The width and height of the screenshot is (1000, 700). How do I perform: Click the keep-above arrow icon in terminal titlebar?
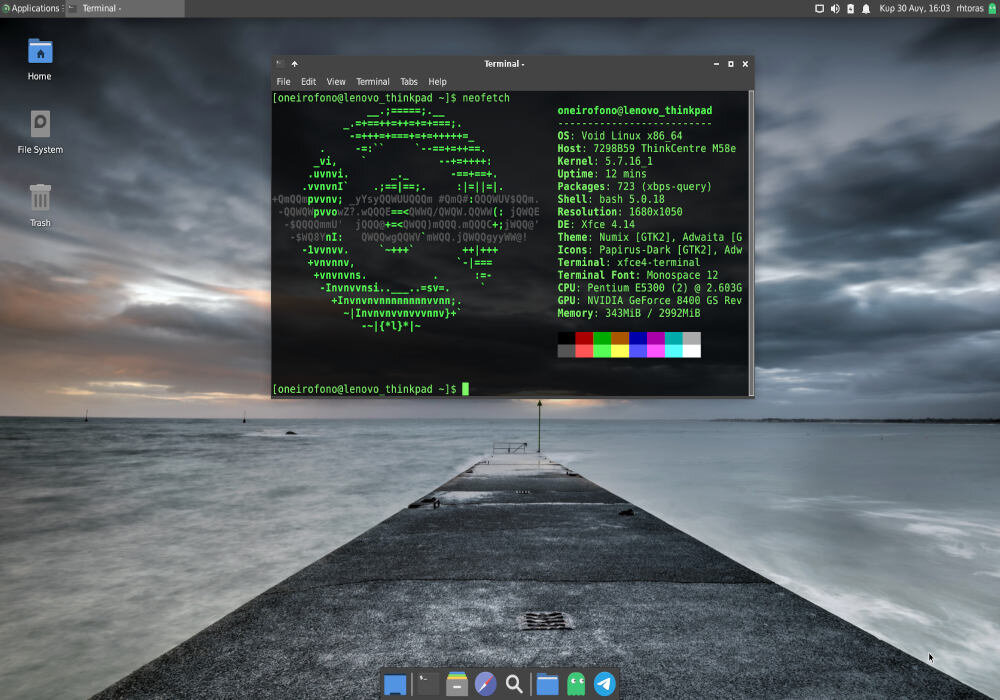[295, 64]
